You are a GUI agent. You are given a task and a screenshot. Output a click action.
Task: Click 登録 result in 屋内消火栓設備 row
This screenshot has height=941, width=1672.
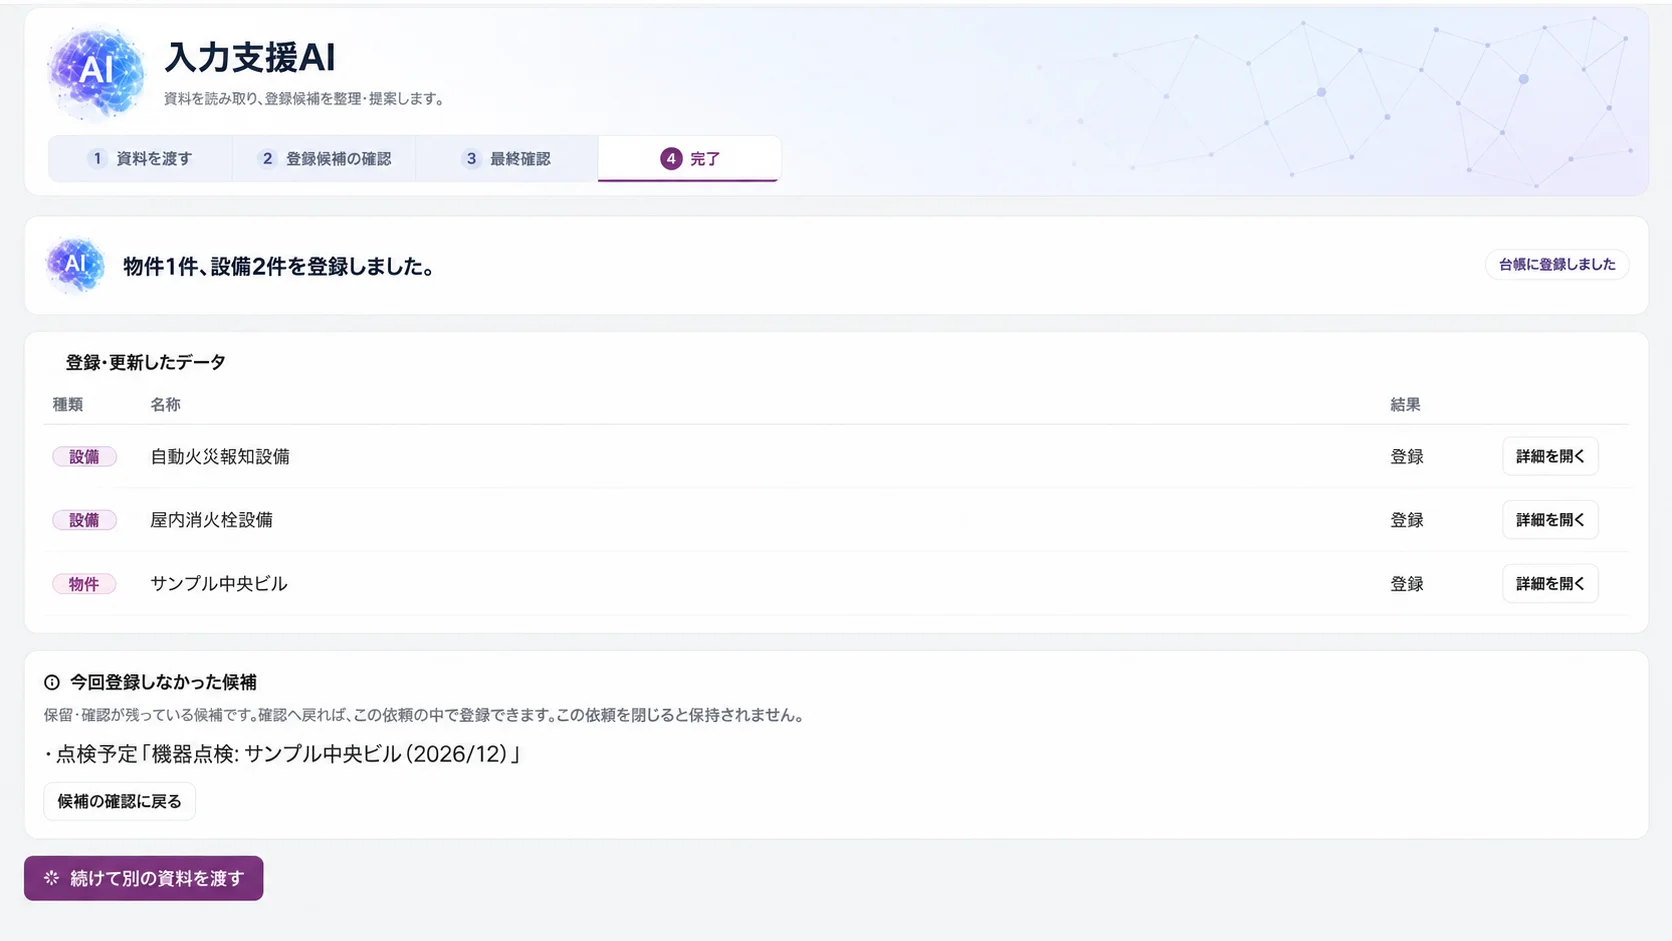point(1407,520)
